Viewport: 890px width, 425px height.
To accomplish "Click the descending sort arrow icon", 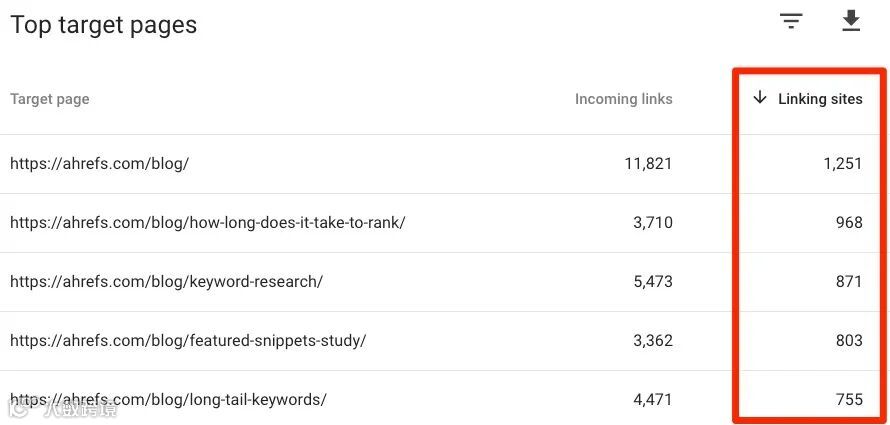I will (760, 98).
